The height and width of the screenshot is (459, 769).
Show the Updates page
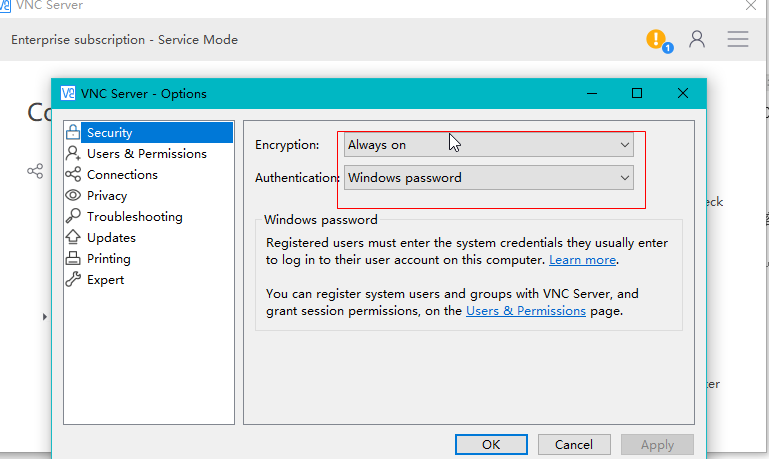pos(111,237)
